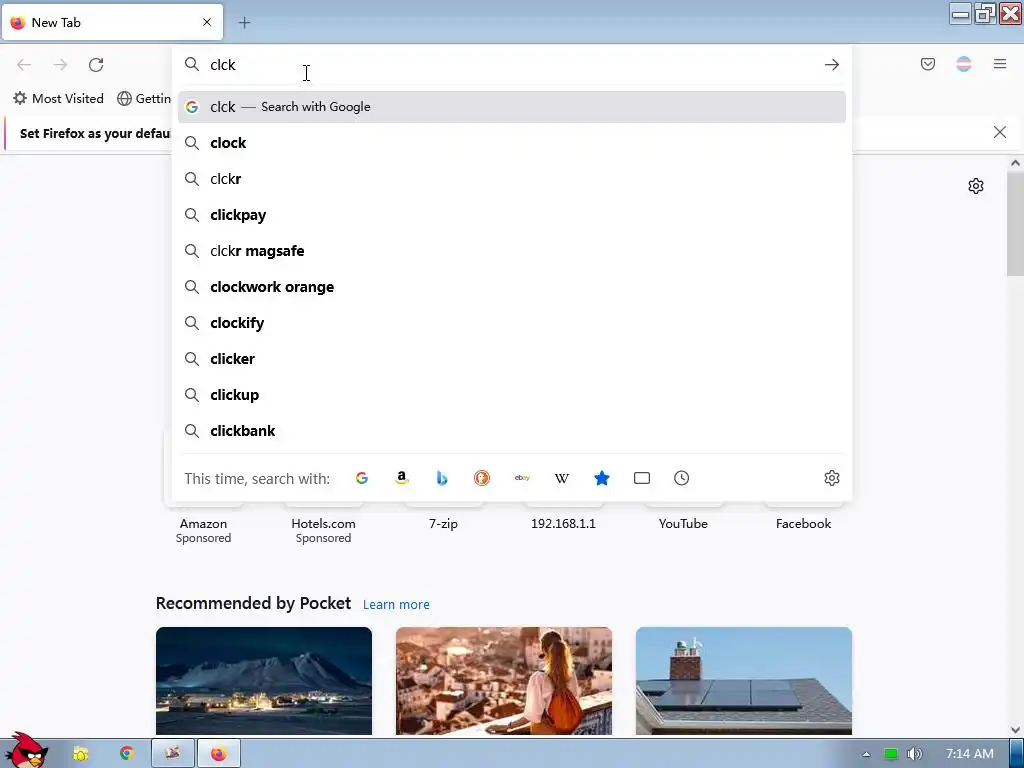Search with Bing icon
The height and width of the screenshot is (768, 1024).
pos(442,478)
